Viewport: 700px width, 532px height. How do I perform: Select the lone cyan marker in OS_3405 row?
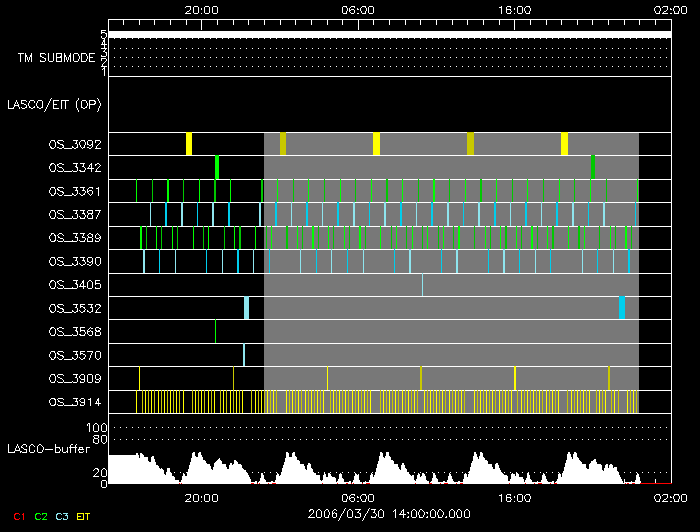click(x=422, y=285)
